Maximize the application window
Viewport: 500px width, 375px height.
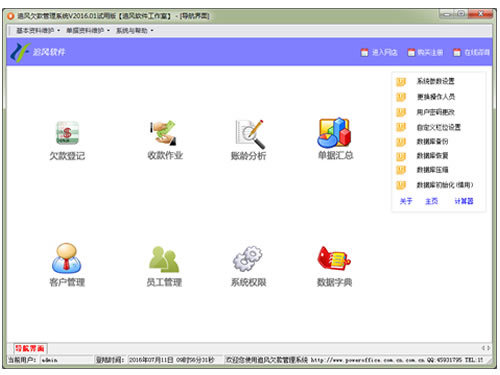(x=461, y=14)
